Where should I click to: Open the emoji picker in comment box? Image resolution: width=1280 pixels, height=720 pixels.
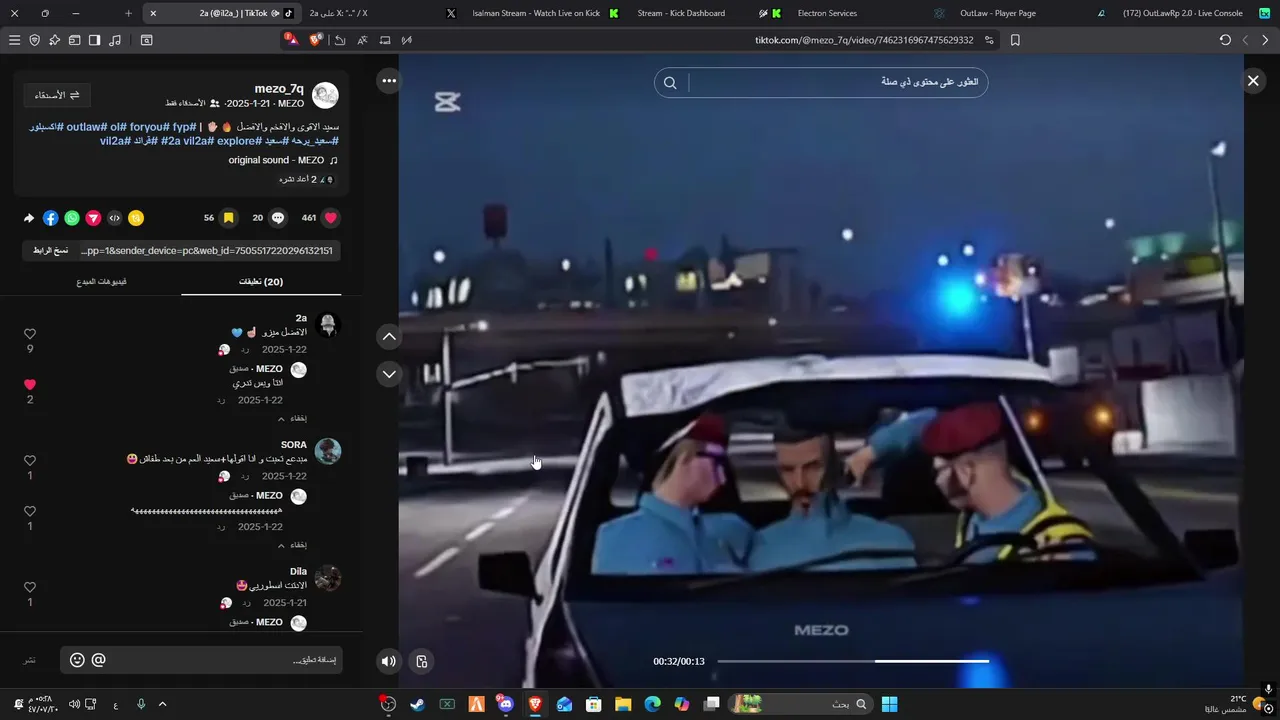77,660
